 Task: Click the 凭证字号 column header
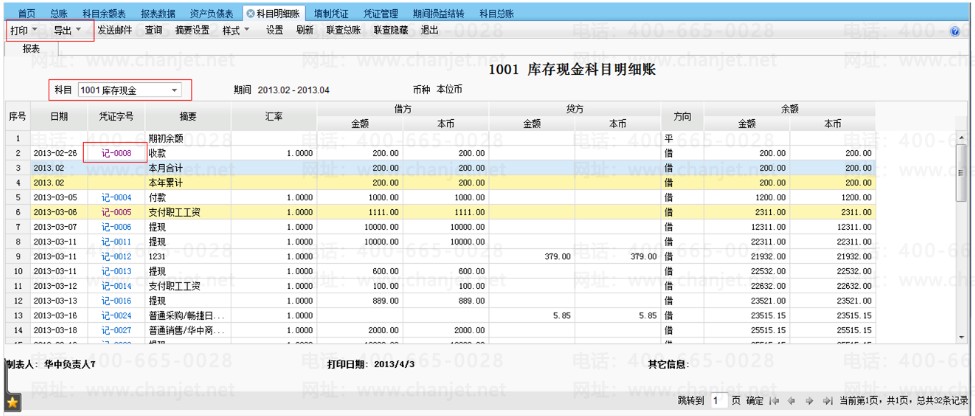116,116
